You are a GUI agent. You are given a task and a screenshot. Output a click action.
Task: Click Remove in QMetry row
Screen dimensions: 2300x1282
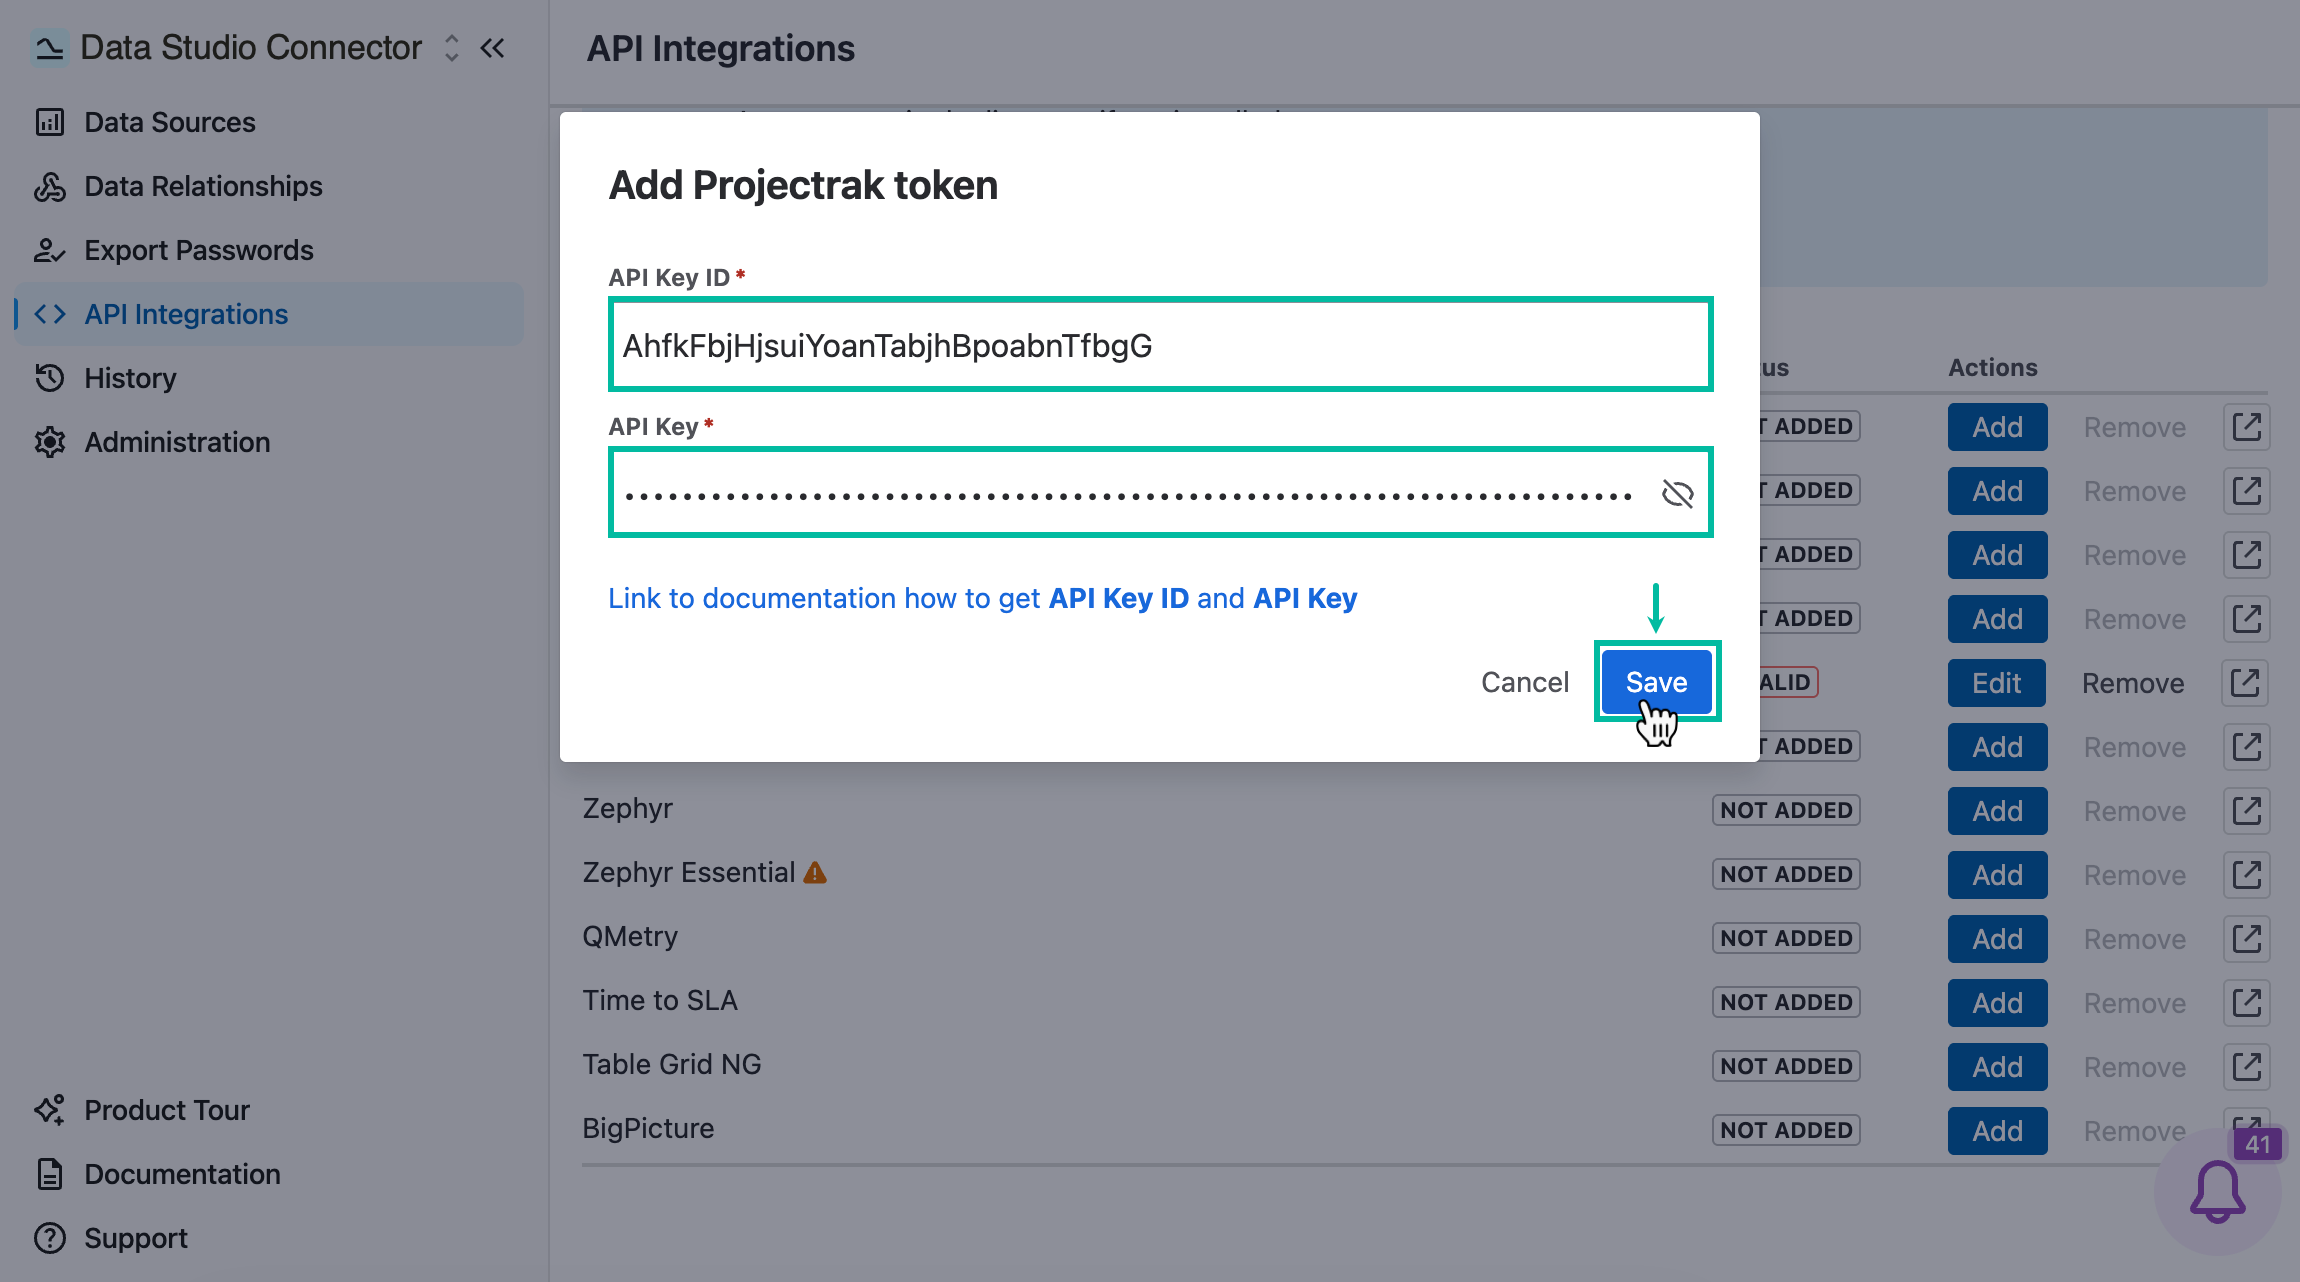coord(2134,939)
